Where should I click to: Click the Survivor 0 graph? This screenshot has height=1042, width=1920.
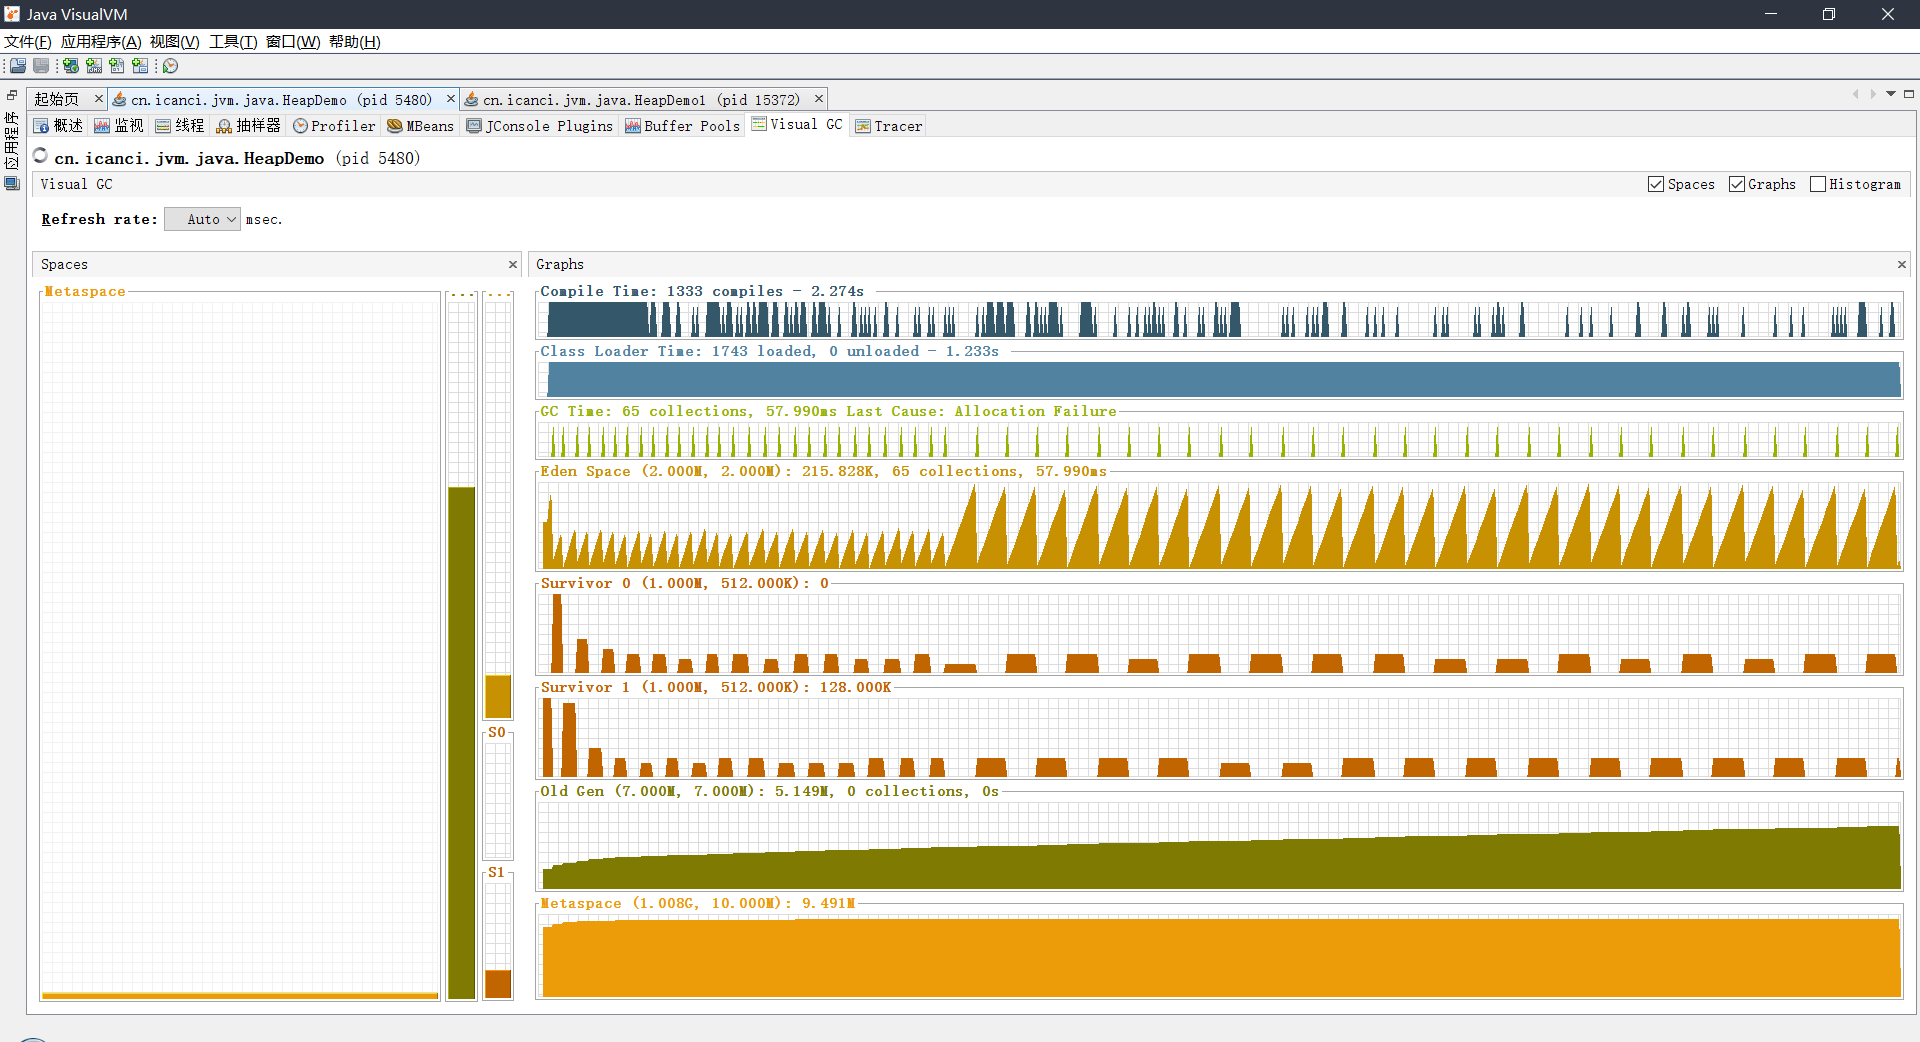click(x=1219, y=633)
